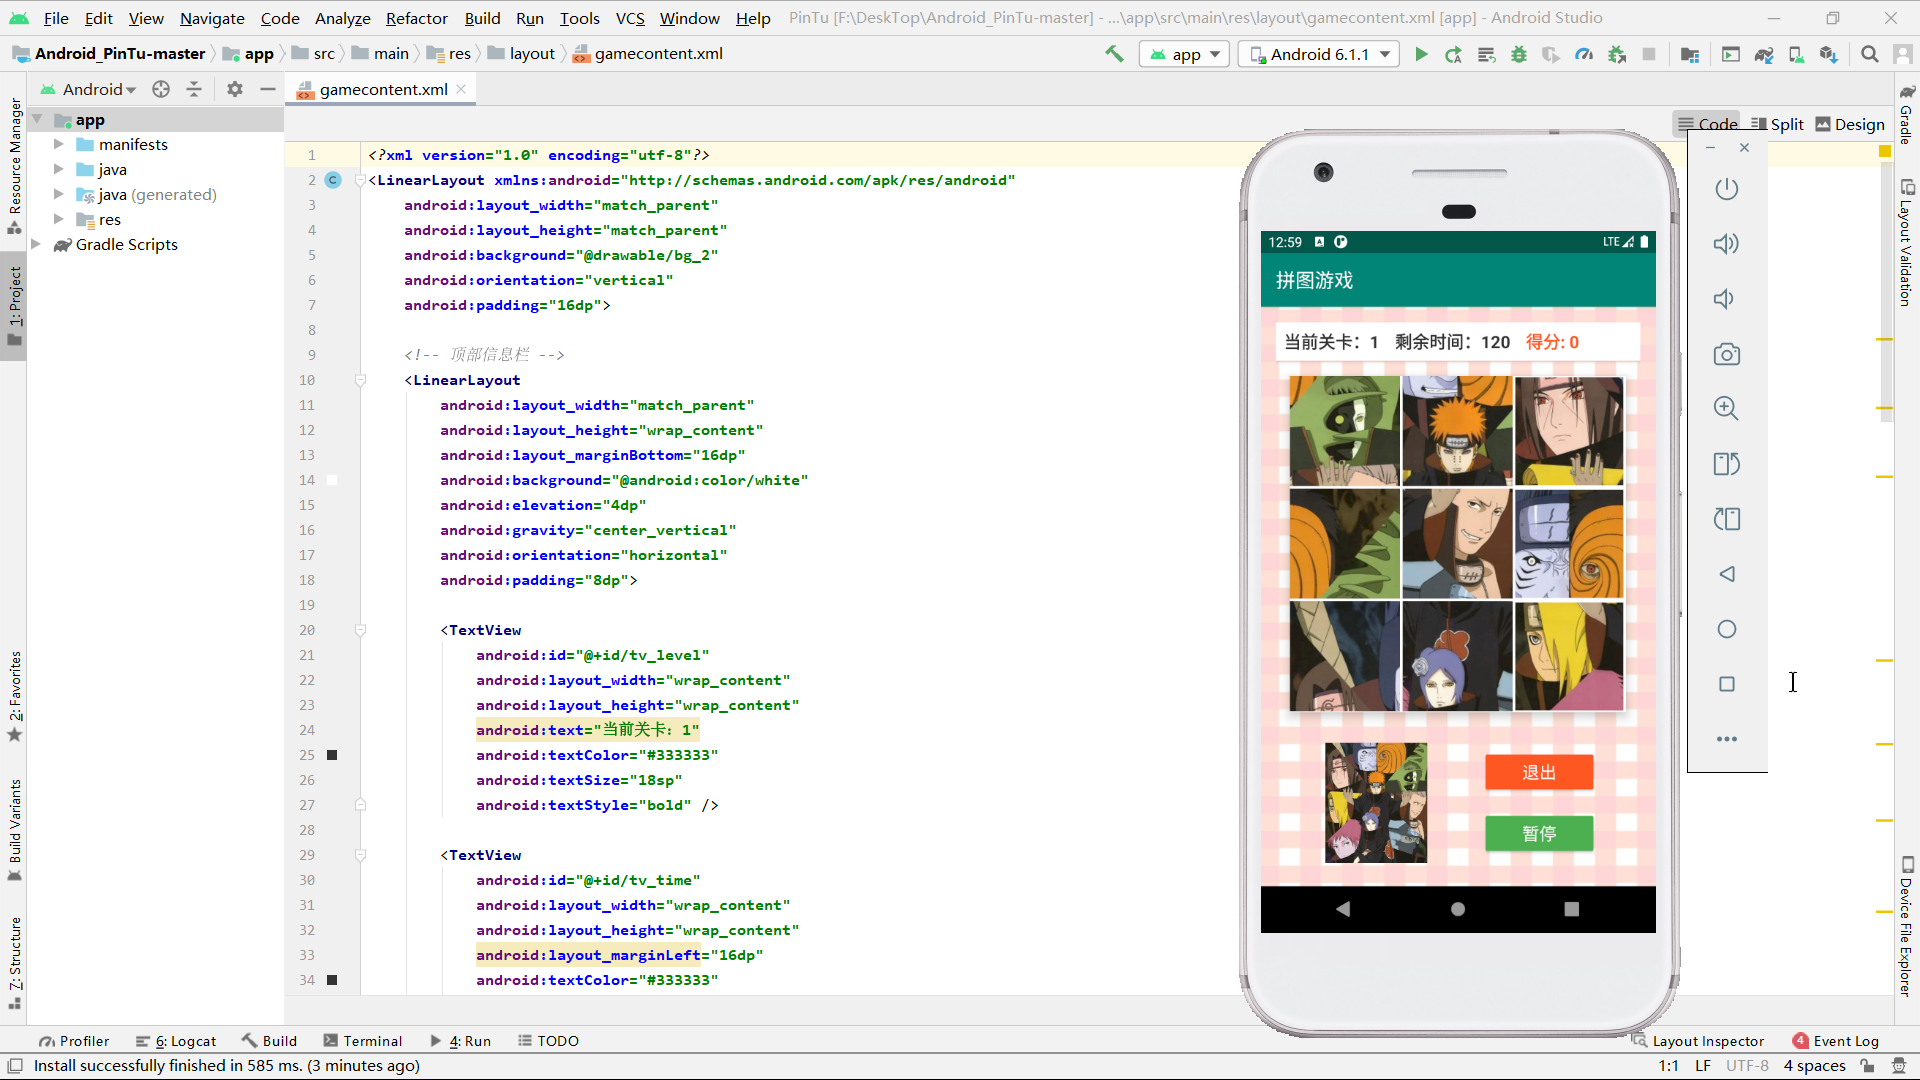Click the Search Everywhere magnifier icon
This screenshot has width=1920, height=1080.
(1869, 54)
